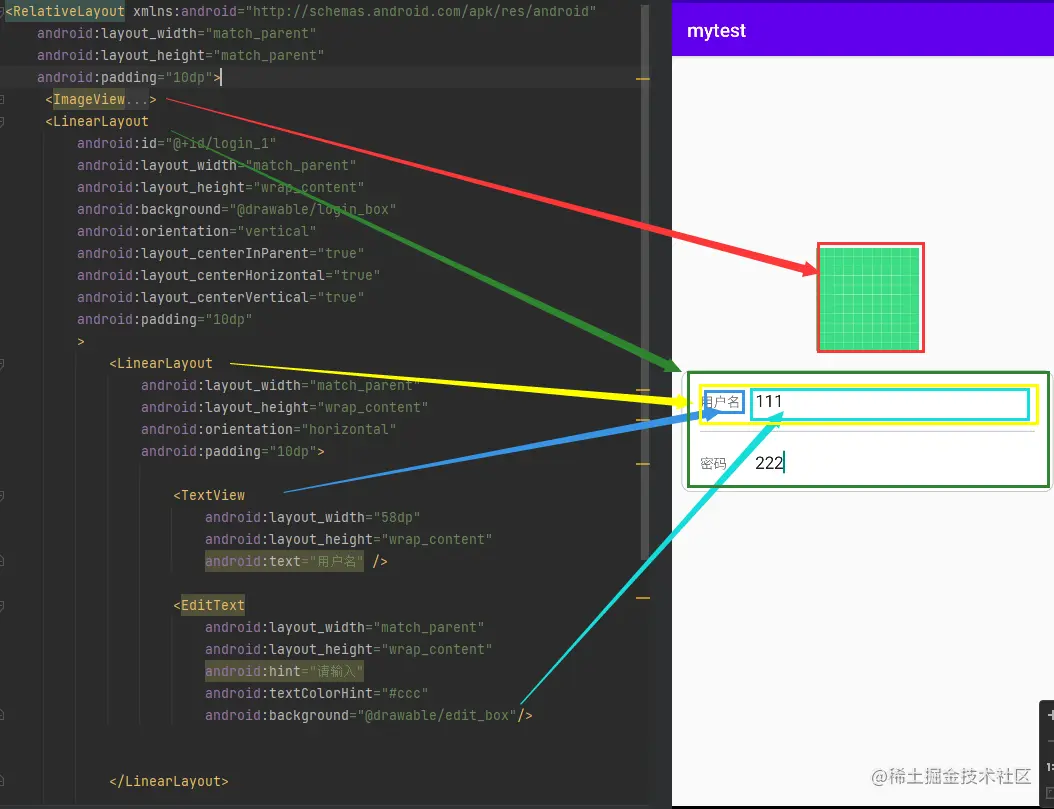
Task: Click the RelativeLayout opening tag
Action: coord(65,11)
